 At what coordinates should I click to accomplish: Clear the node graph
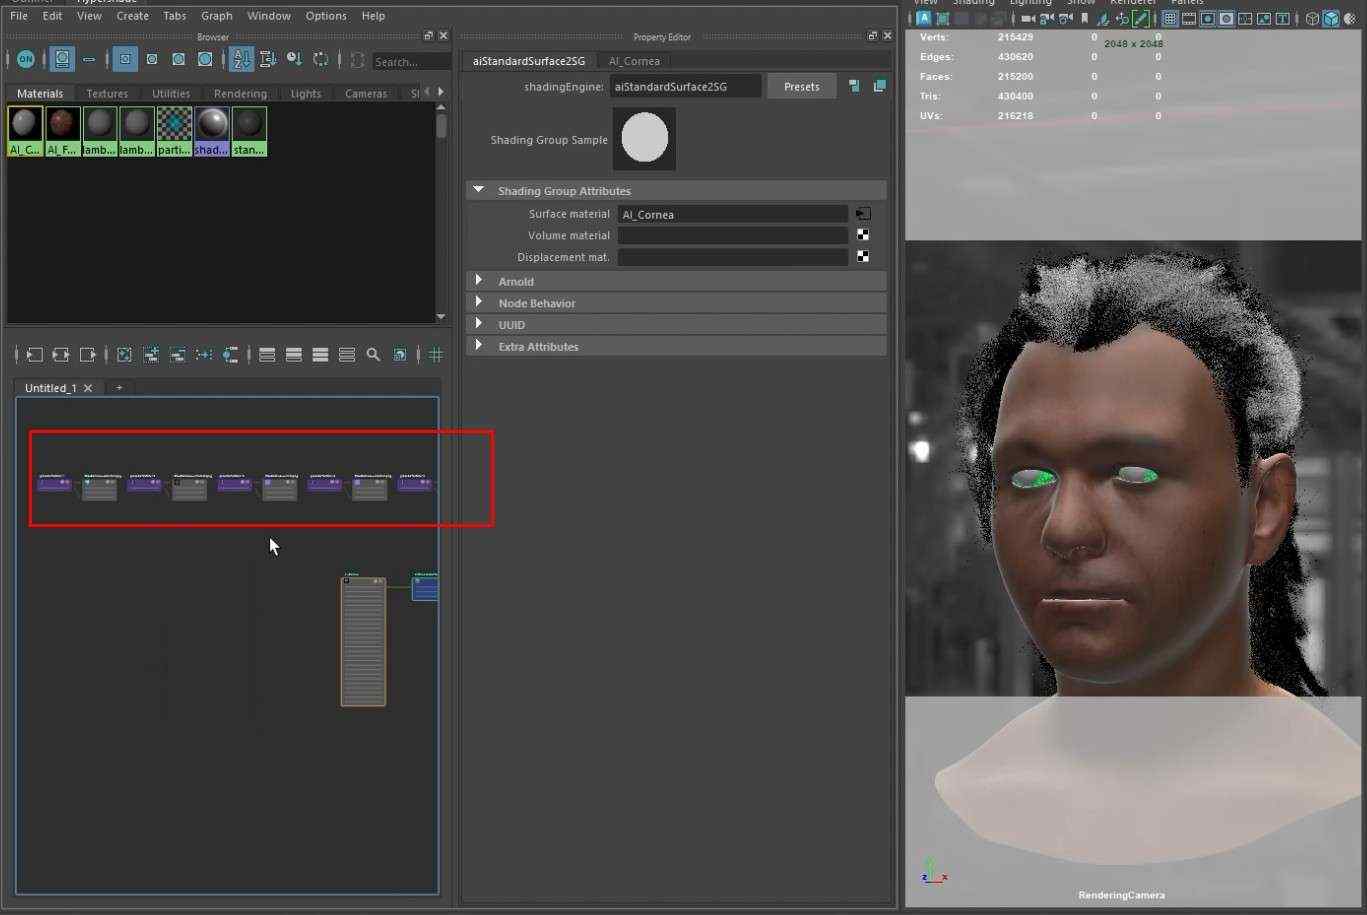pyautogui.click(x=124, y=355)
